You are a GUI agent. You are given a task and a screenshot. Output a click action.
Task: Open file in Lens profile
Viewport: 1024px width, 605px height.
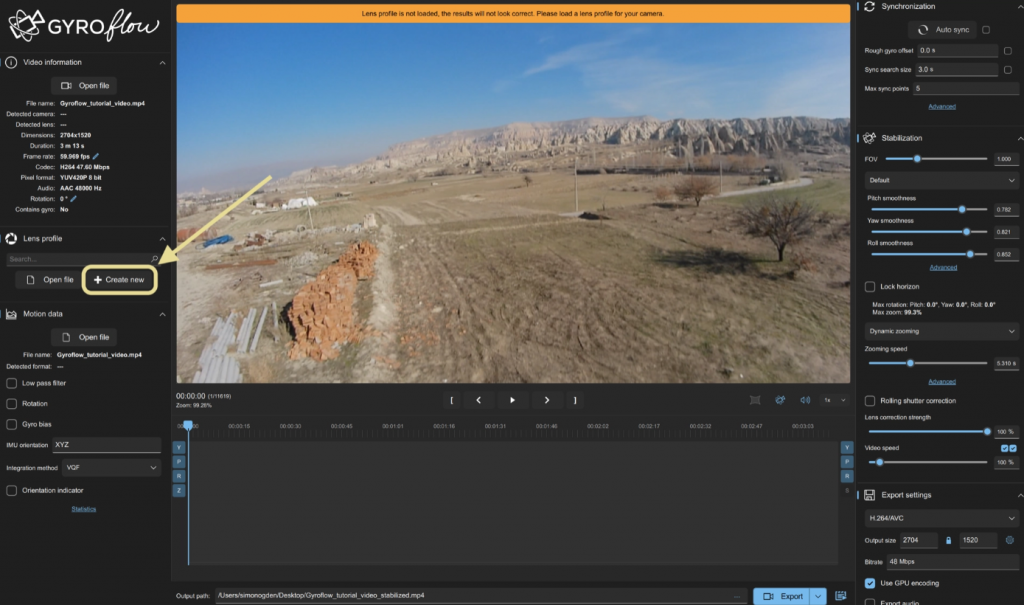click(x=50, y=280)
